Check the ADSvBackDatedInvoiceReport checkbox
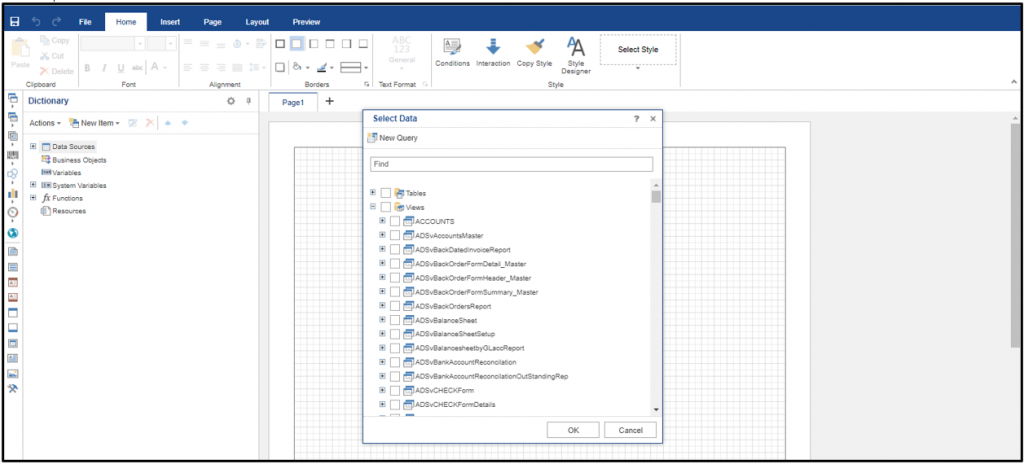This screenshot has width=1024, height=464. pos(394,250)
